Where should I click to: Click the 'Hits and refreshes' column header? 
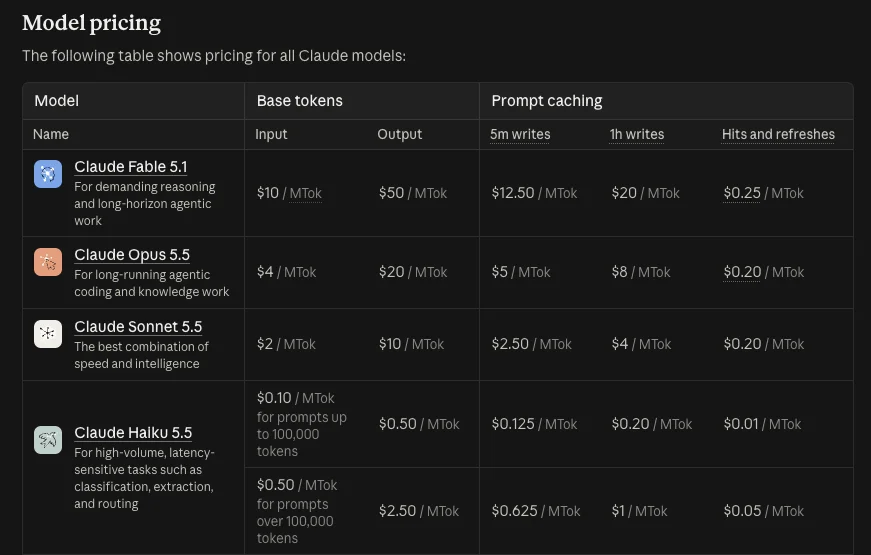click(x=778, y=134)
